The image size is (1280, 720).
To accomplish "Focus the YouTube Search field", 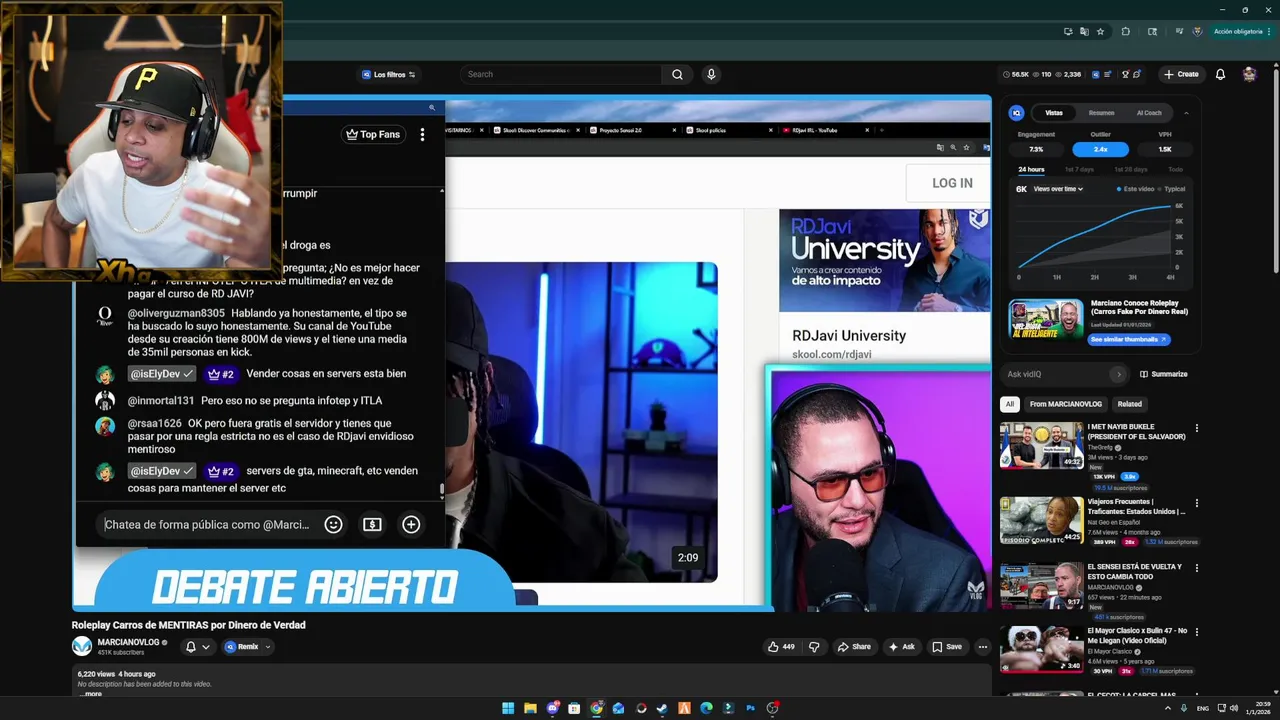I will coord(560,74).
